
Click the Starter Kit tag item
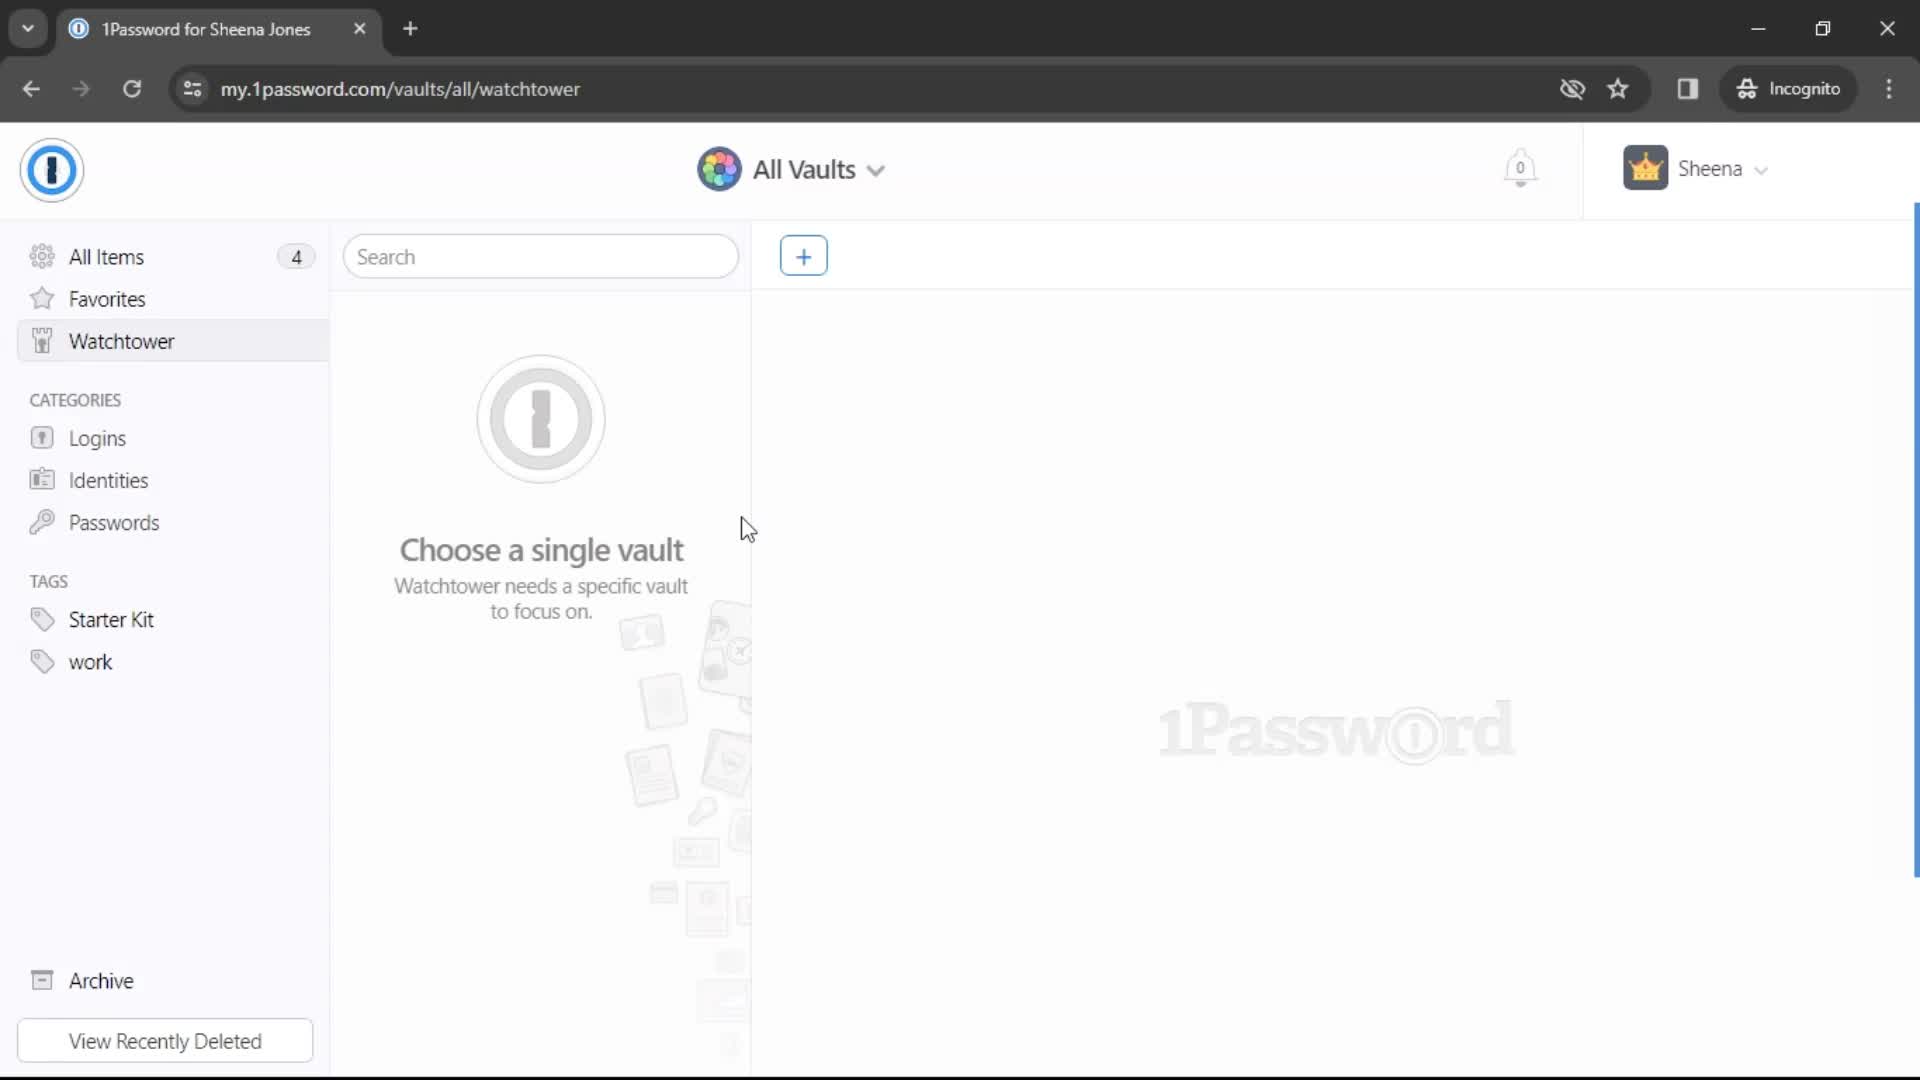111,620
